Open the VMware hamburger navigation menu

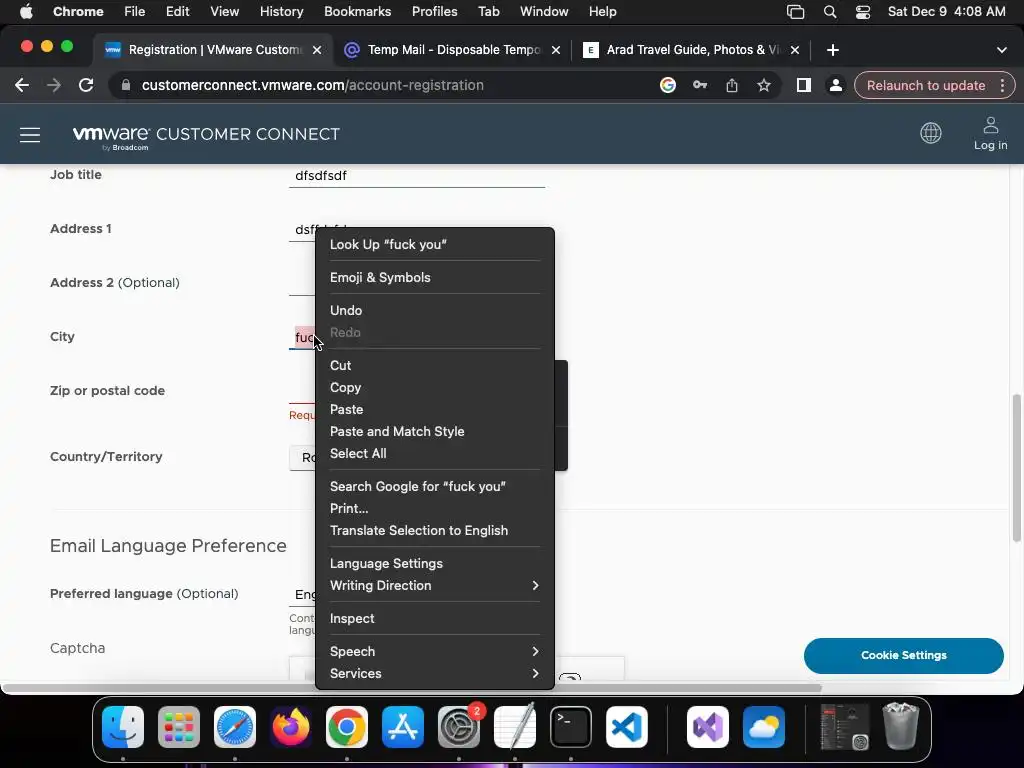pos(30,135)
